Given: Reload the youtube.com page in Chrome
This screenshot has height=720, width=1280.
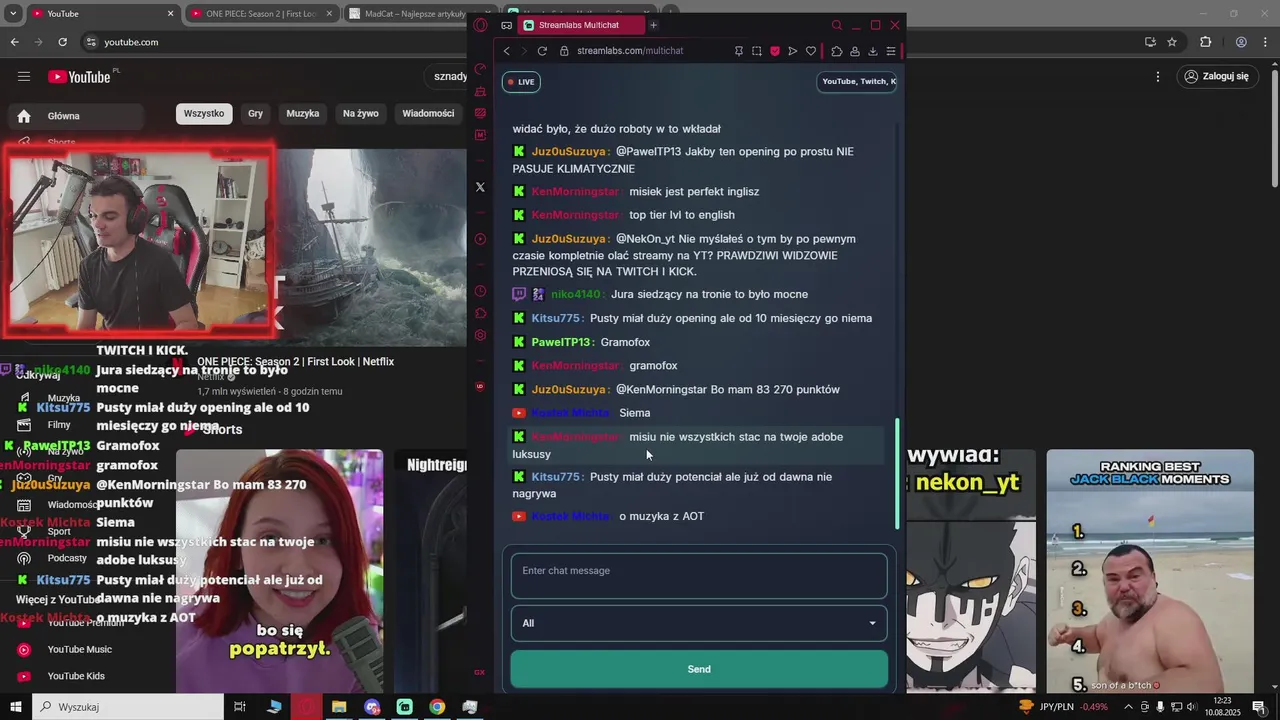Looking at the screenshot, I should coord(62,42).
